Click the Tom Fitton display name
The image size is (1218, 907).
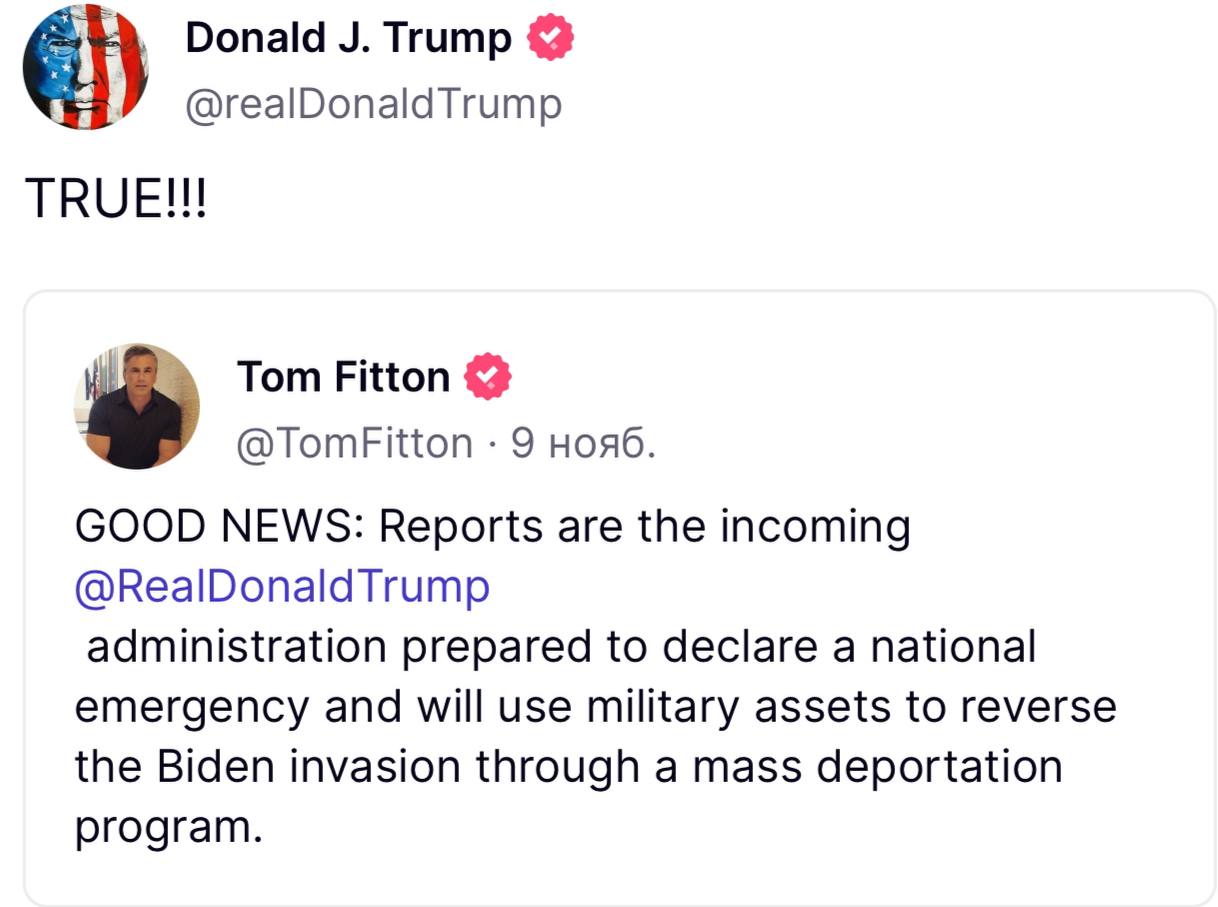tap(343, 377)
